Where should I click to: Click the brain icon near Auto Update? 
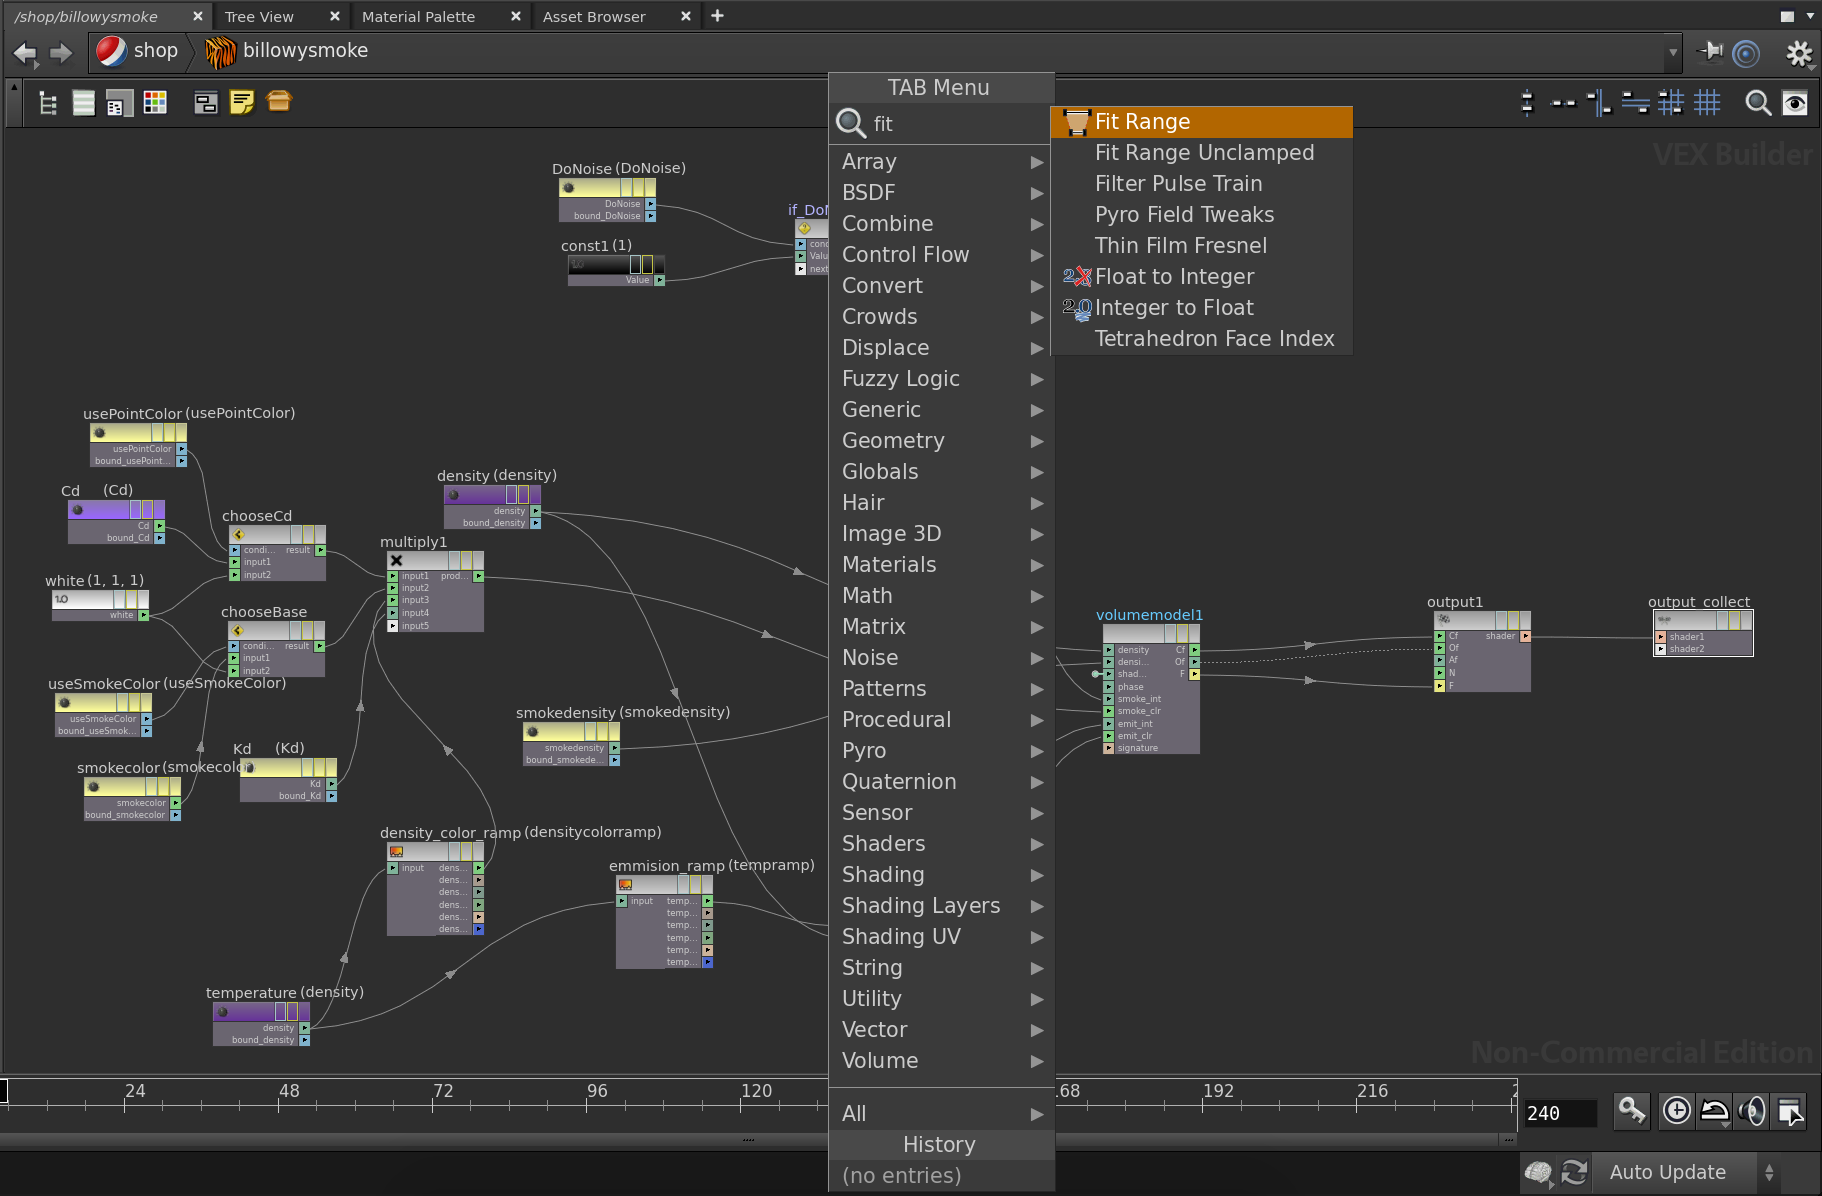click(x=1539, y=1172)
